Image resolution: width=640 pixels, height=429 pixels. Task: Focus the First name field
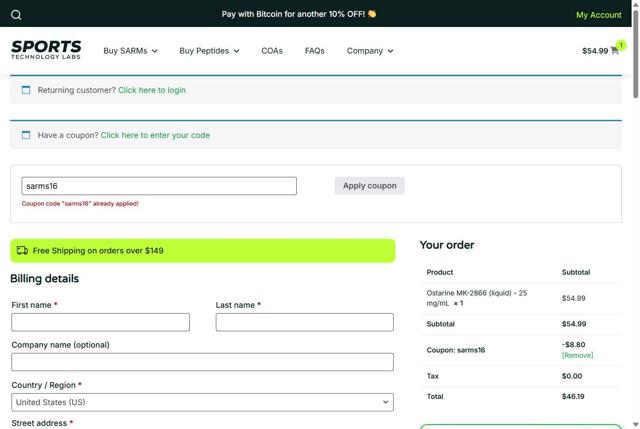tap(100, 322)
